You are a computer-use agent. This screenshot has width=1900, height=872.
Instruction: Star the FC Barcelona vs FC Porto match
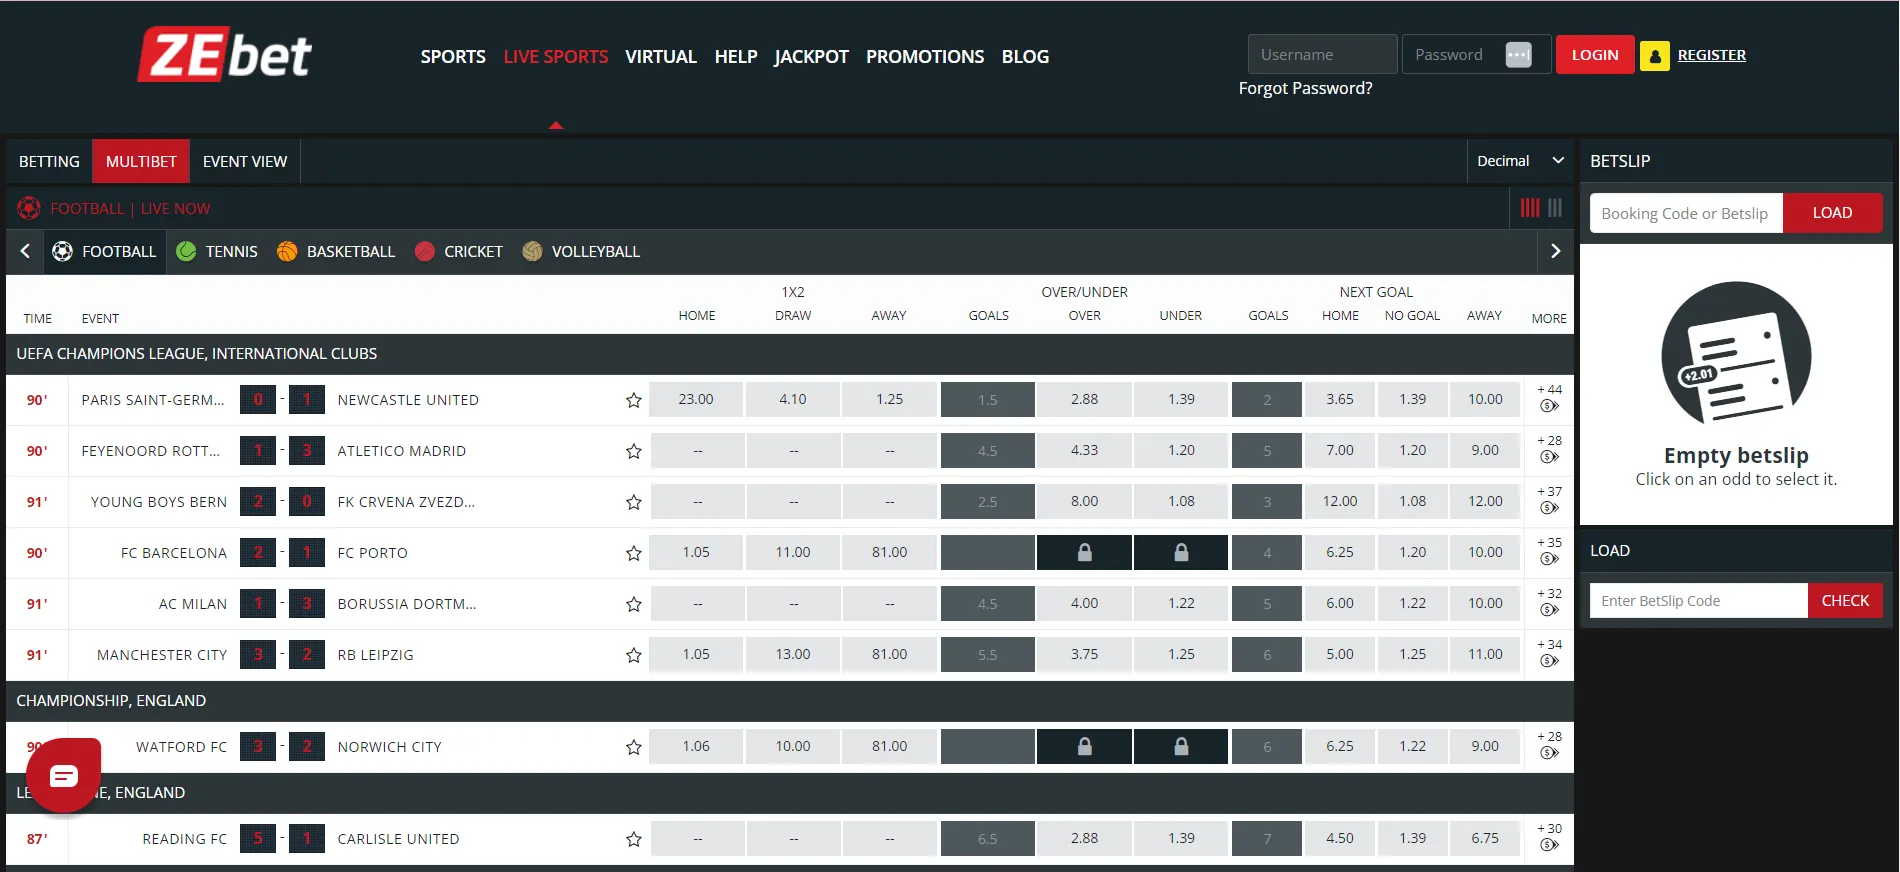point(633,553)
